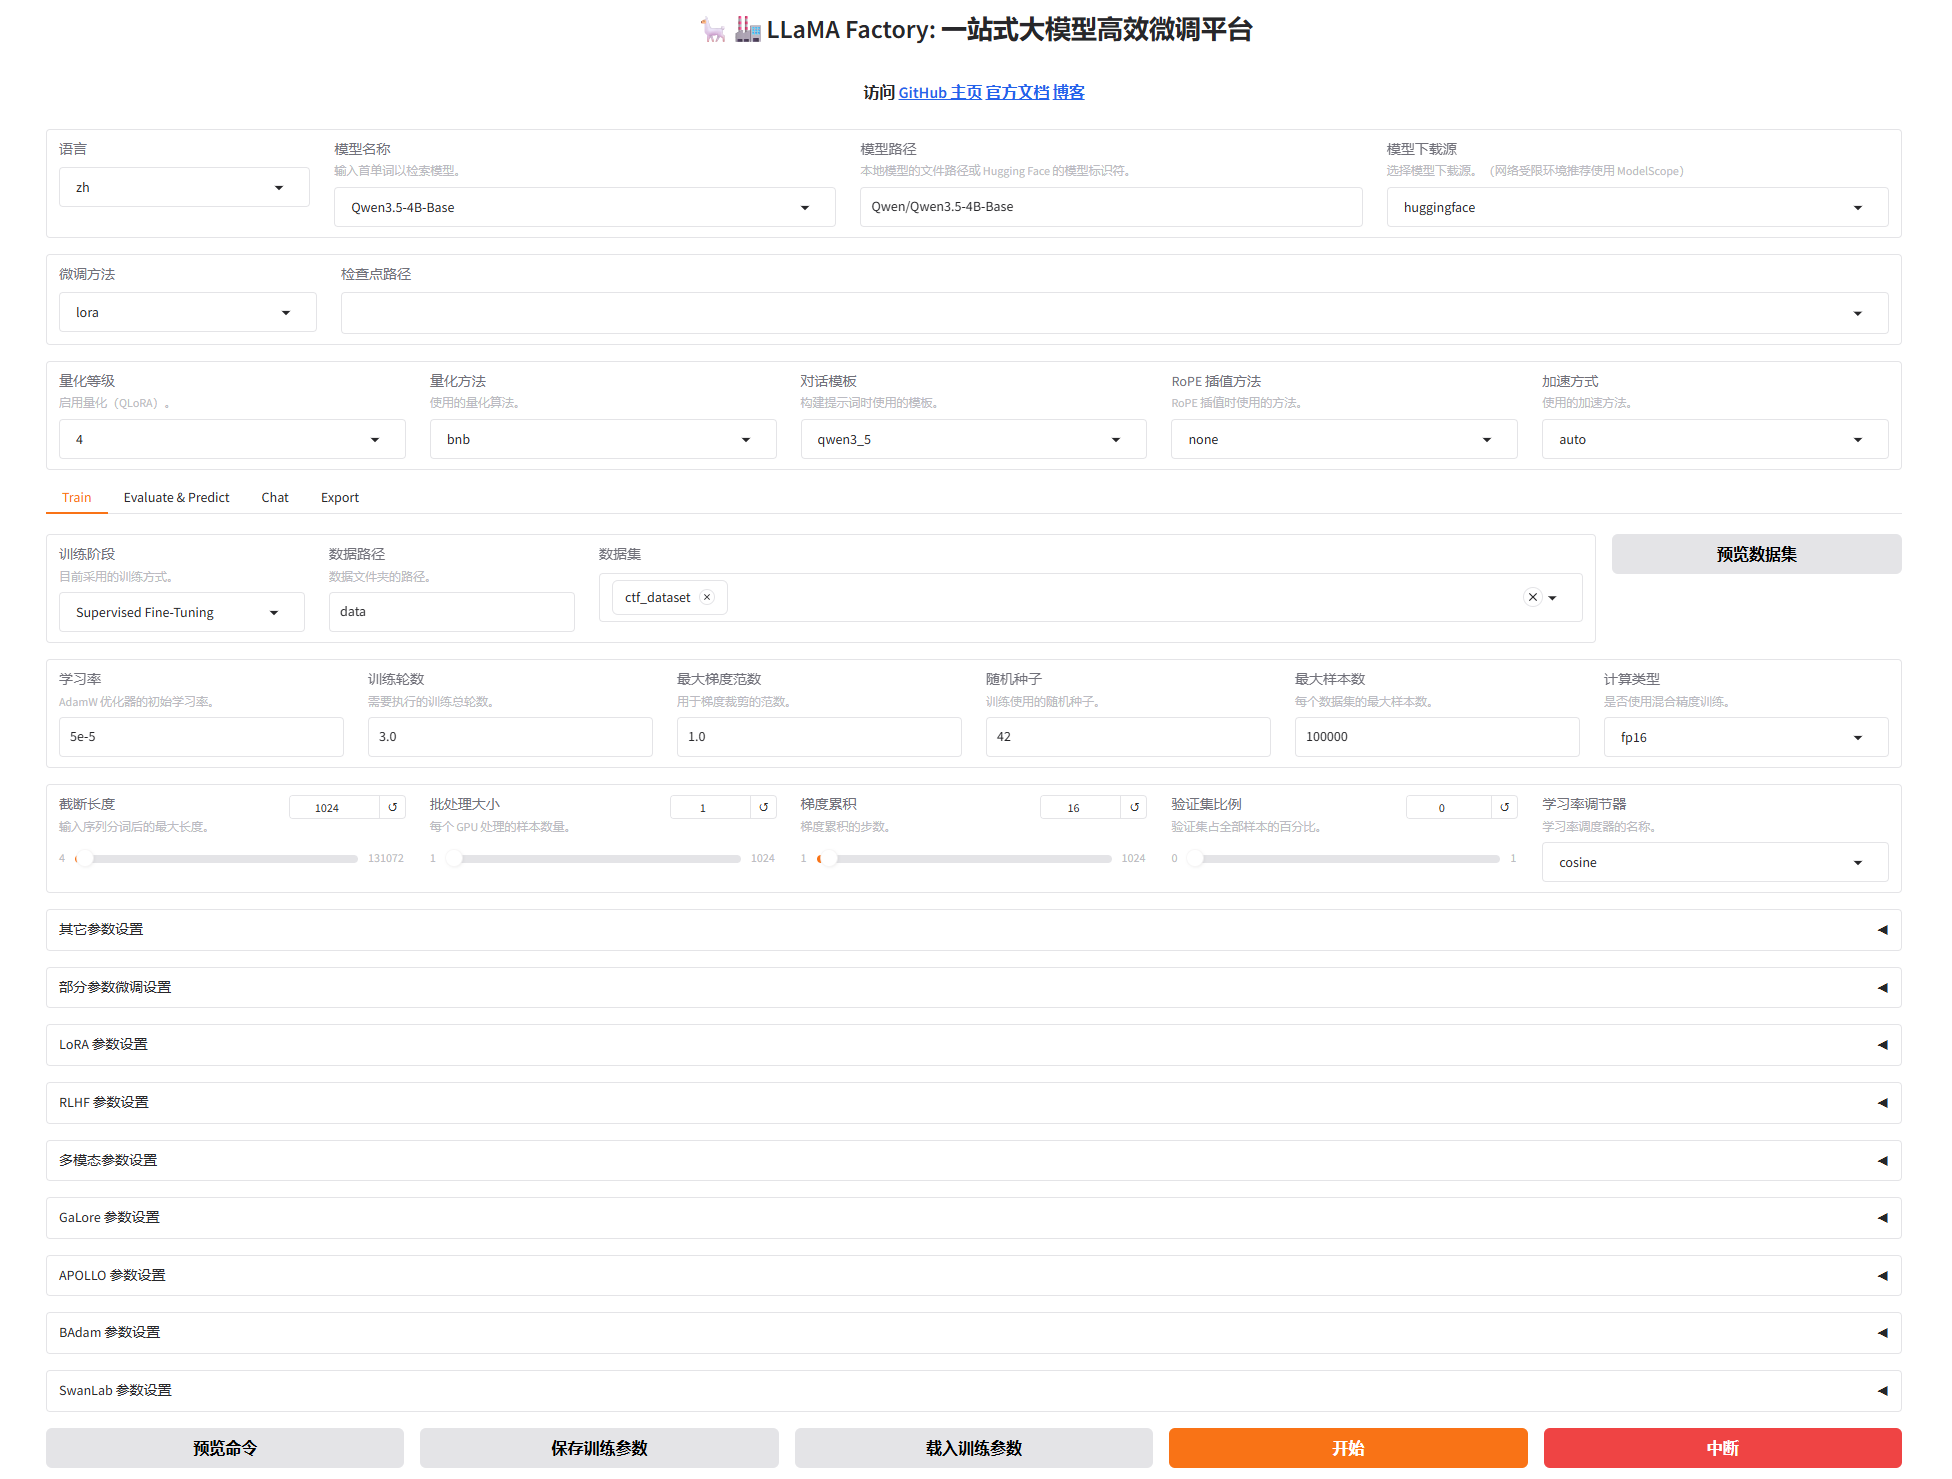
Task: Switch to the Evaluate & Predict tab
Action: [177, 497]
